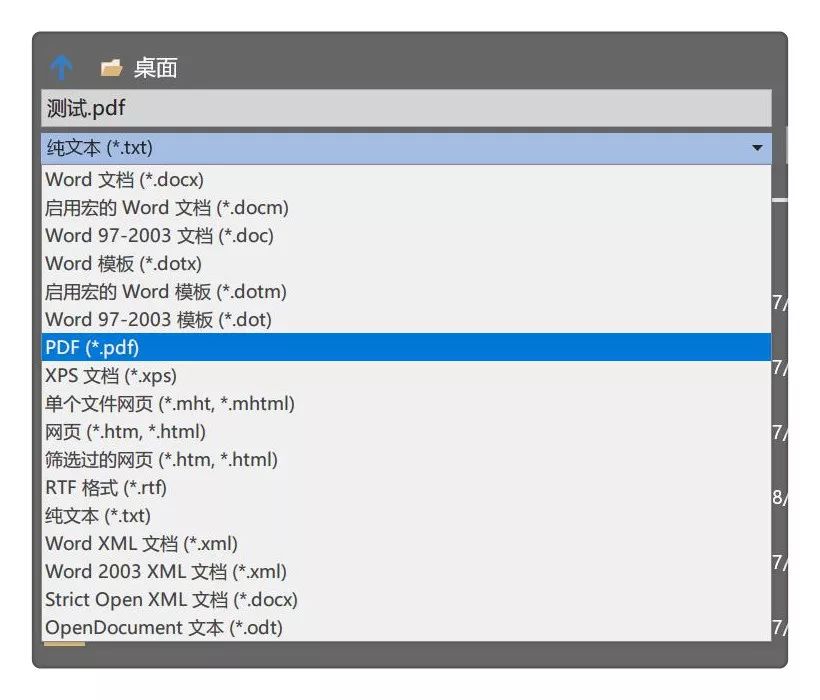Pick Word 2003 XML 文档 (*.xml)
This screenshot has height=700, width=820.
[406, 572]
